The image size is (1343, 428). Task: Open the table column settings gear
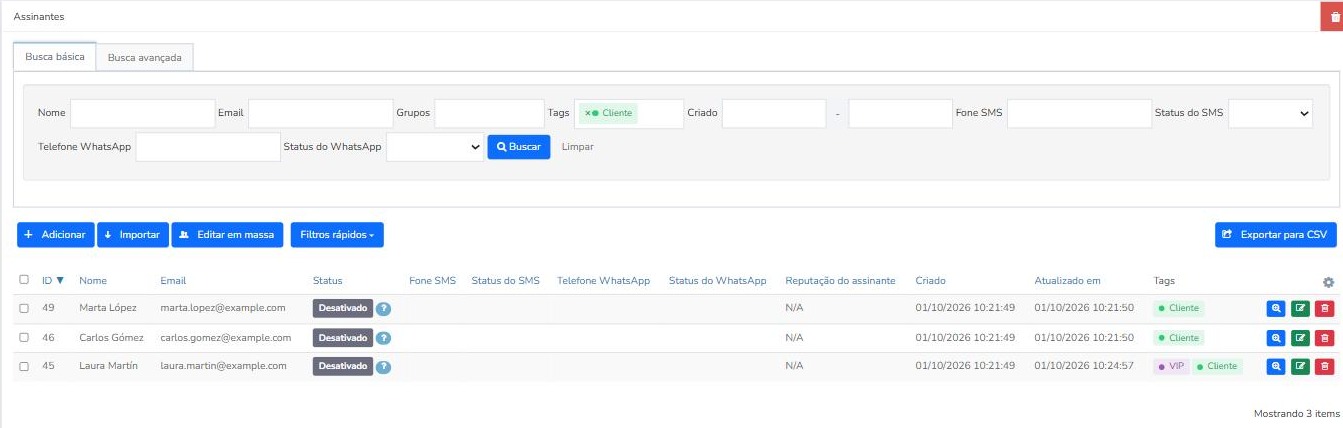[1328, 283]
